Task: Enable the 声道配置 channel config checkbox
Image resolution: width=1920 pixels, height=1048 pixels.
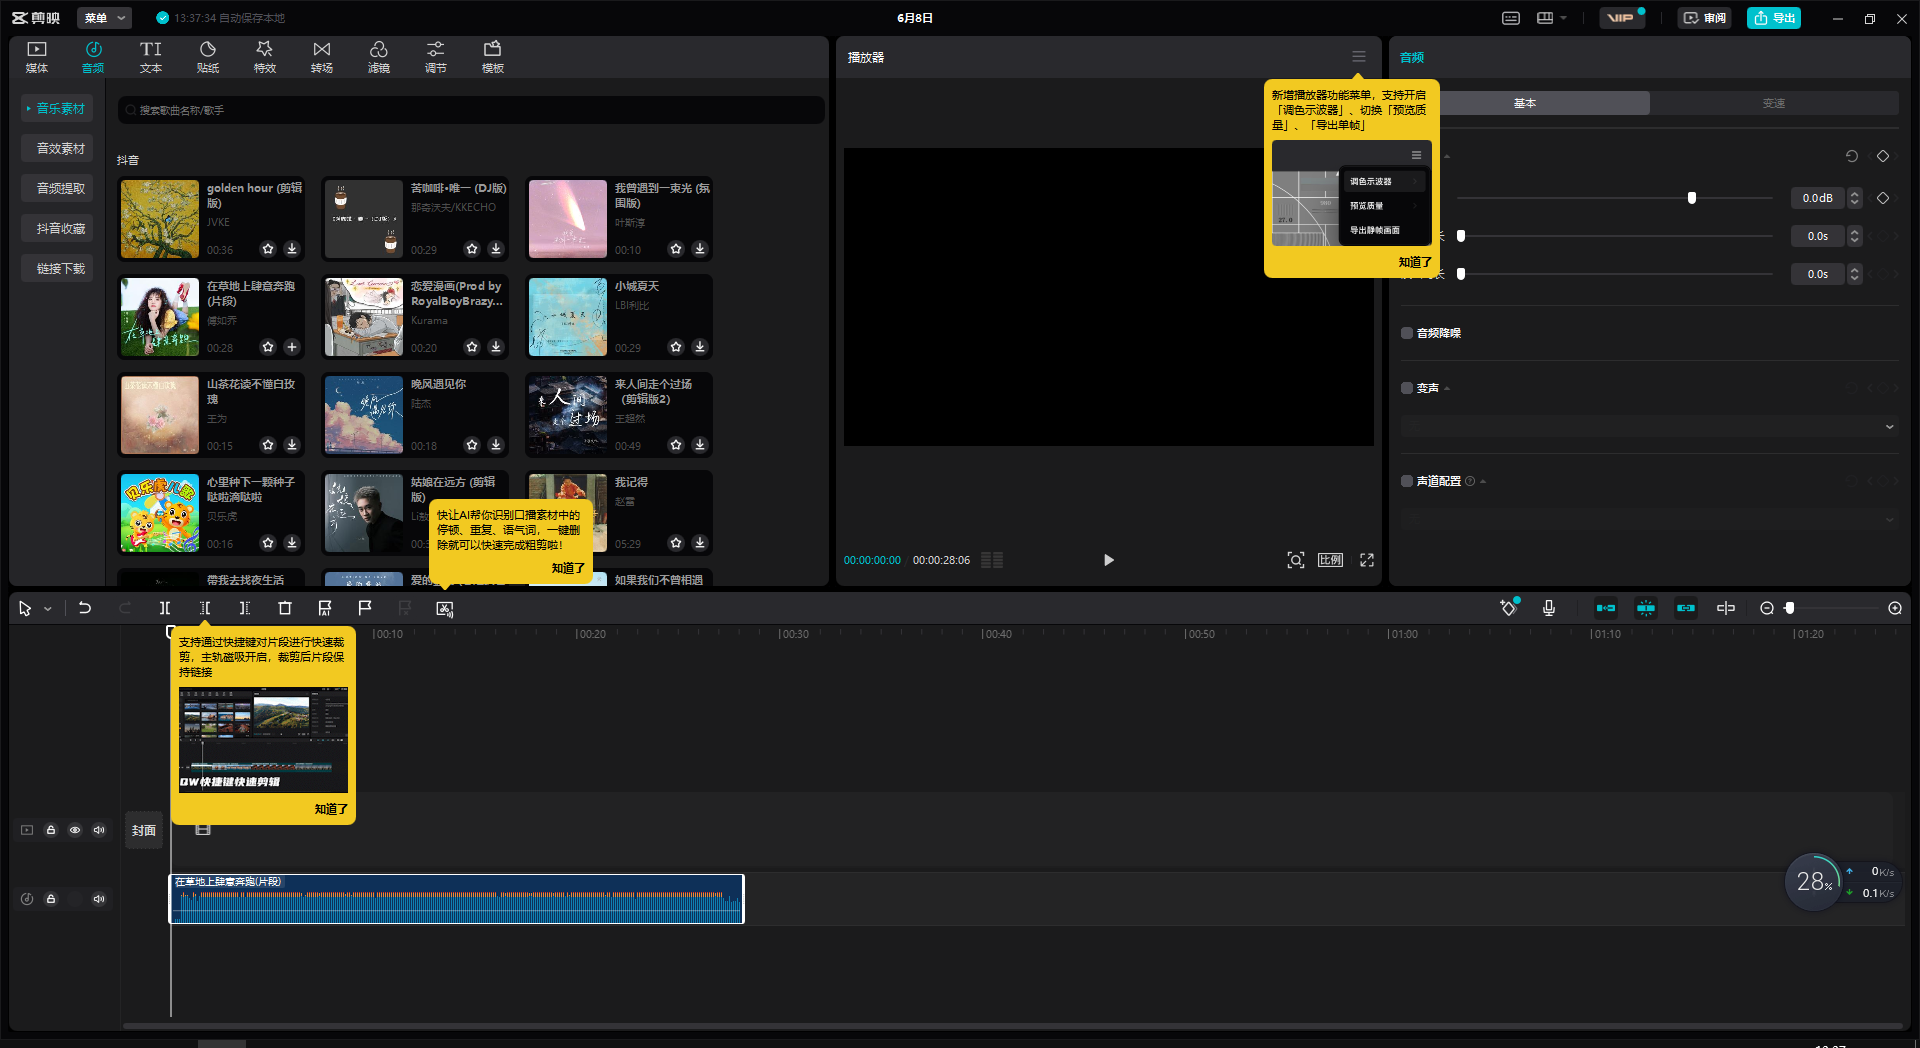Action: [1407, 481]
